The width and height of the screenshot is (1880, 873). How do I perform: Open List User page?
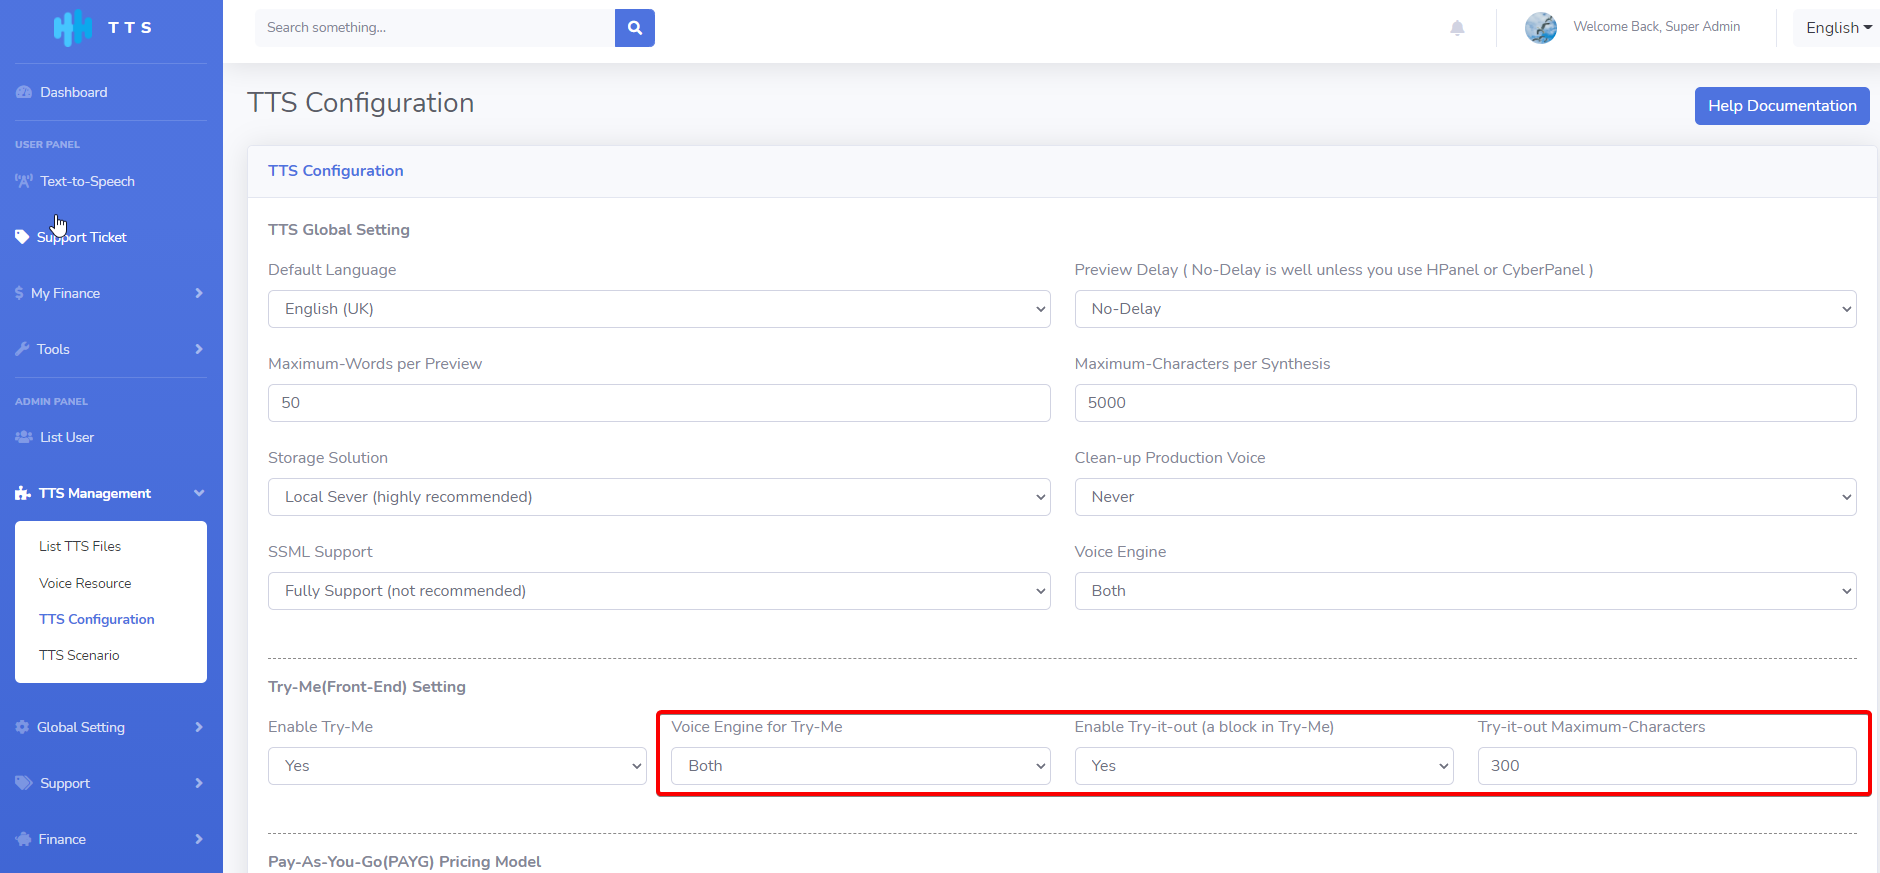pyautogui.click(x=67, y=437)
